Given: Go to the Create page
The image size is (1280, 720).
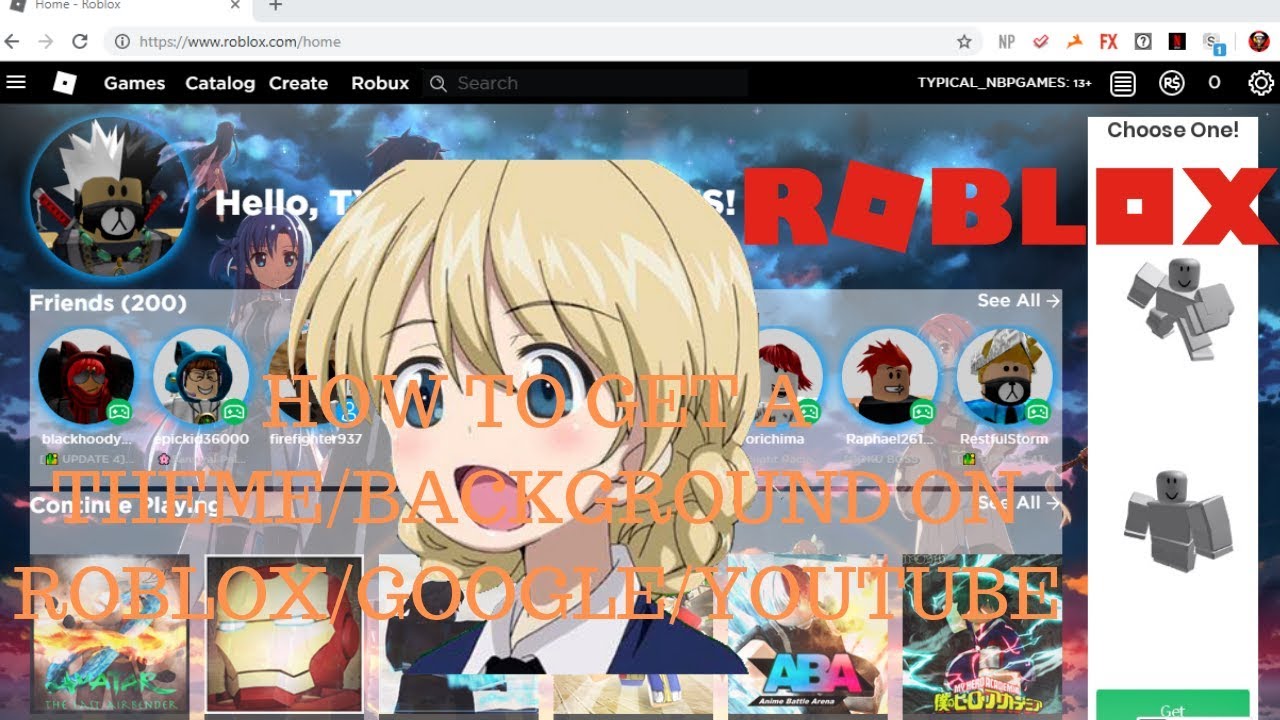Looking at the screenshot, I should coord(298,83).
